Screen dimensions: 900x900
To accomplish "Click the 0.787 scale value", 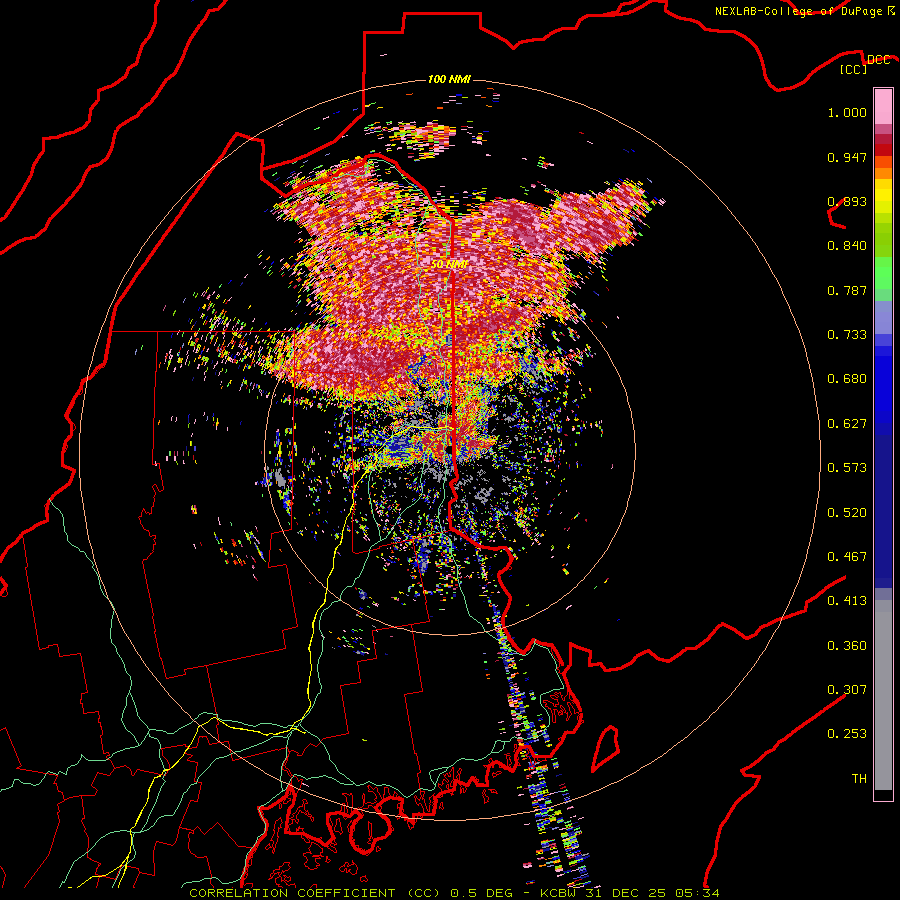I will (x=847, y=290).
